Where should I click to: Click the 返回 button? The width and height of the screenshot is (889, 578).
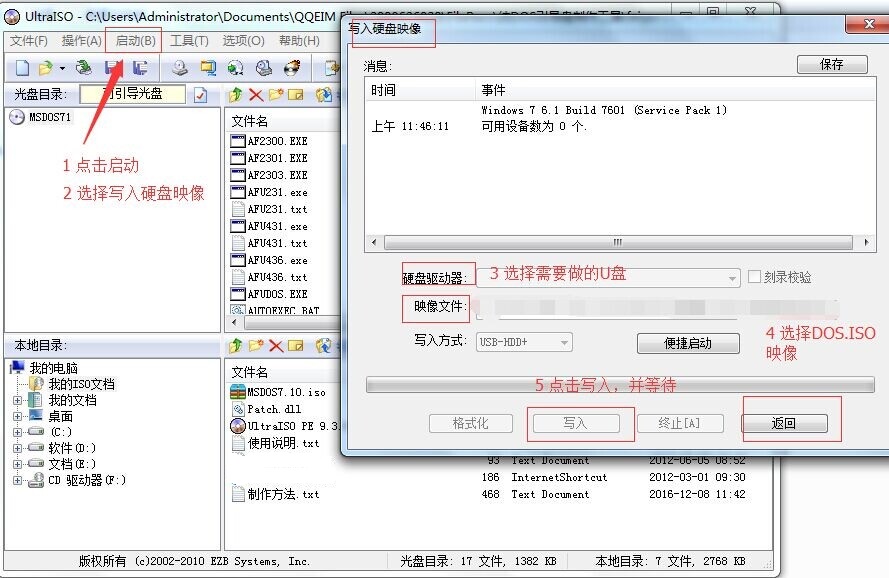[x=784, y=423]
